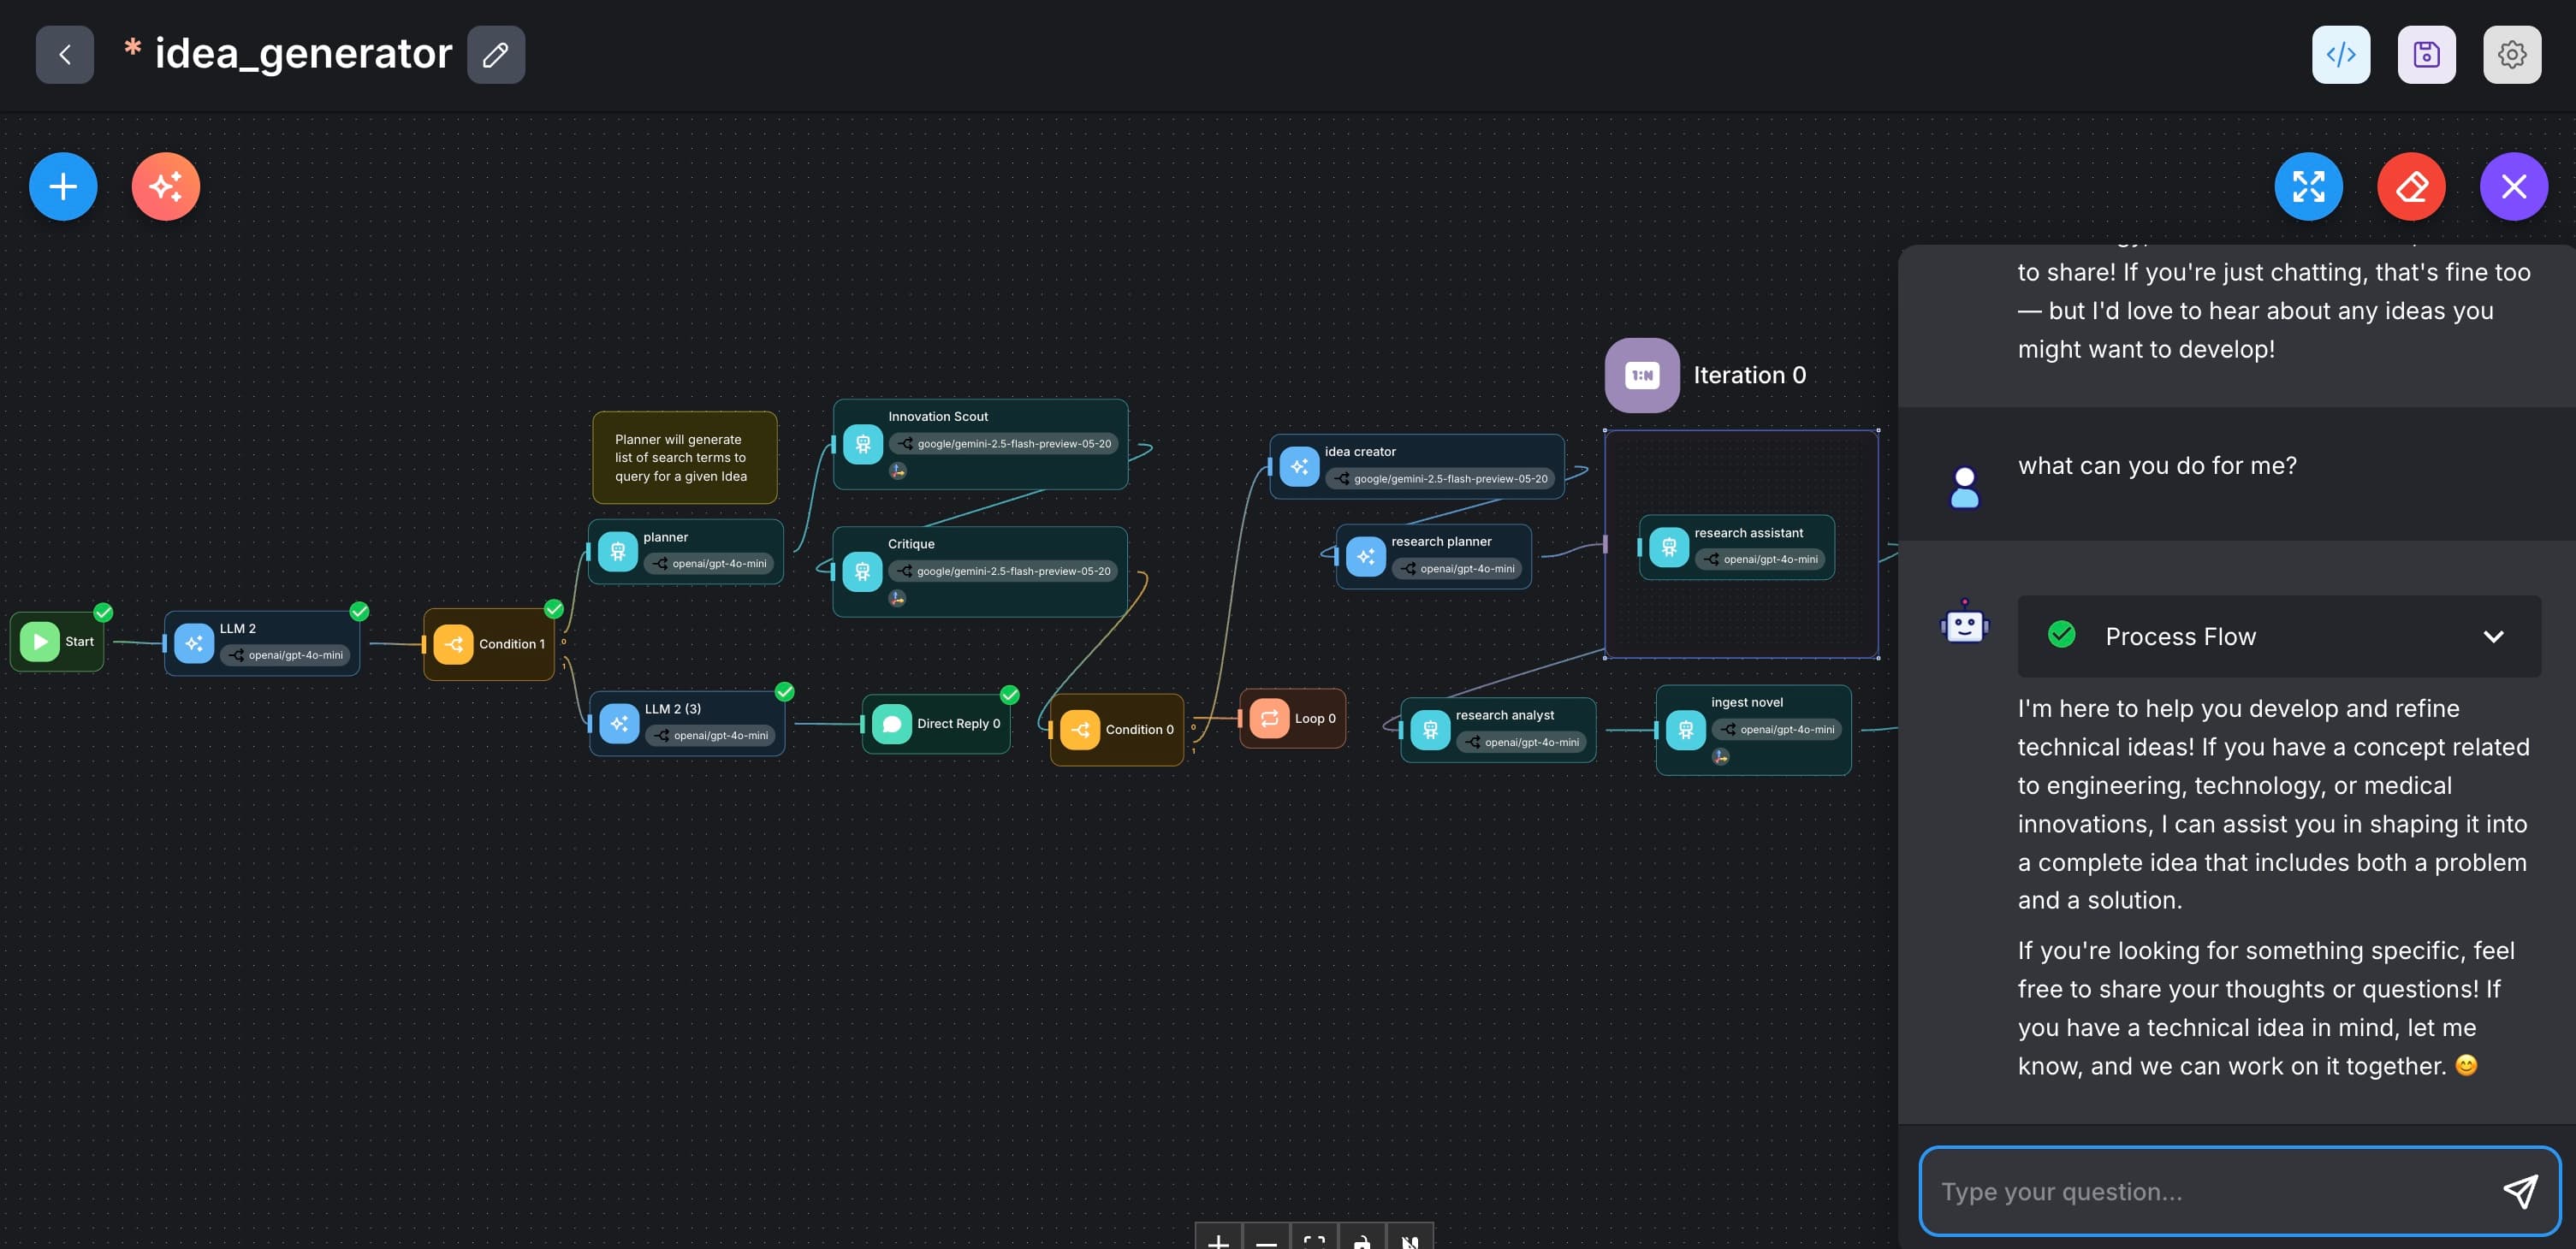The height and width of the screenshot is (1249, 2576).
Task: Toggle the canvas lock icon
Action: coord(1361,1244)
